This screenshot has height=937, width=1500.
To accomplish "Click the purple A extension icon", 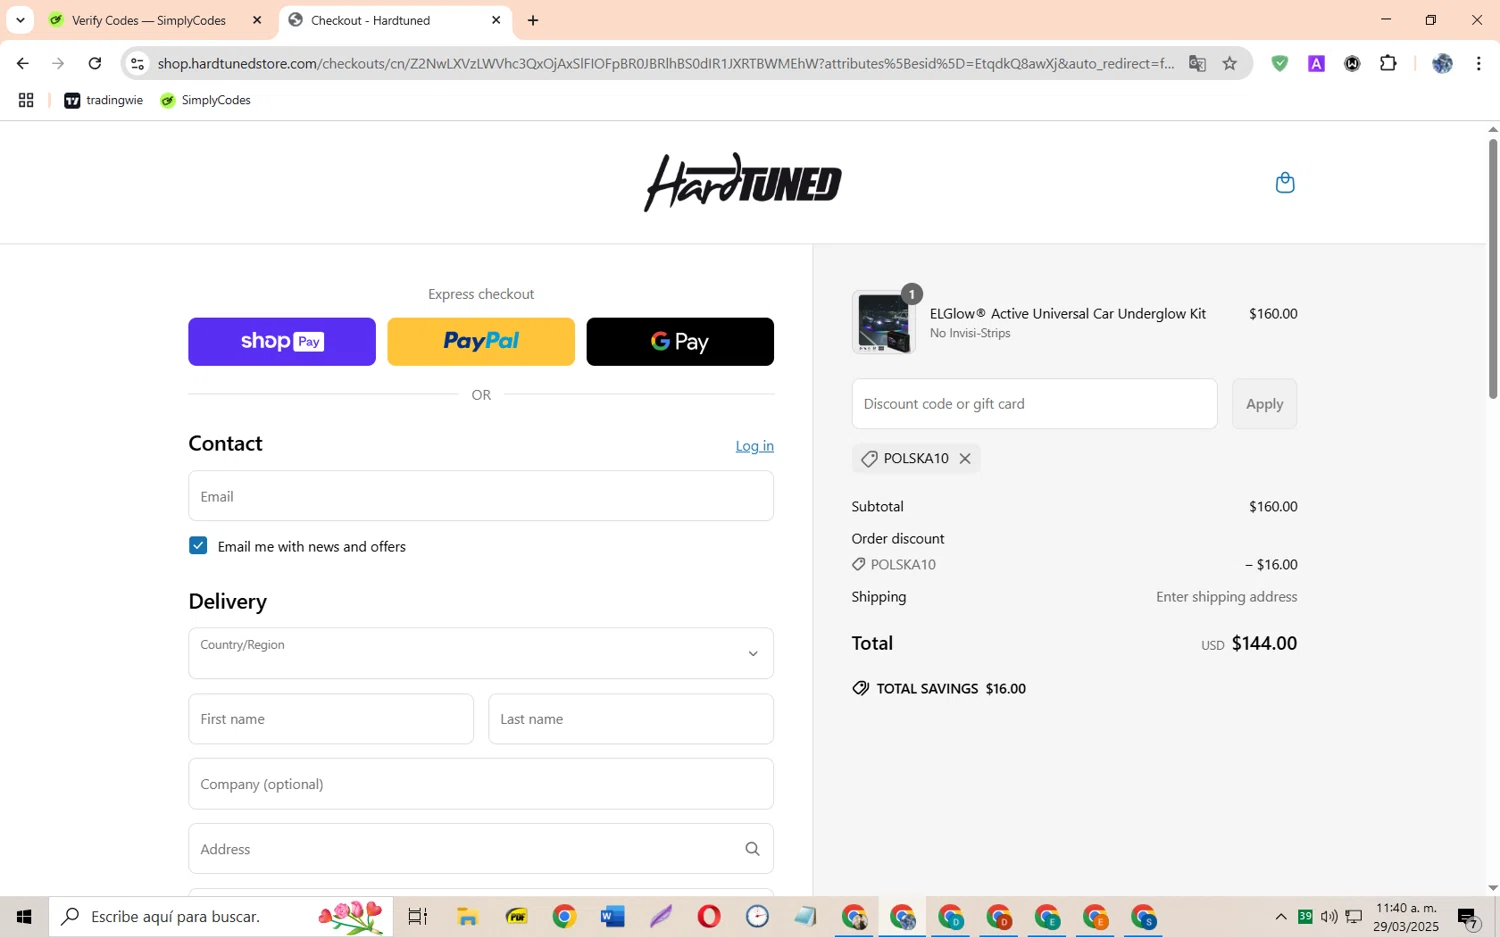I will coord(1316,63).
